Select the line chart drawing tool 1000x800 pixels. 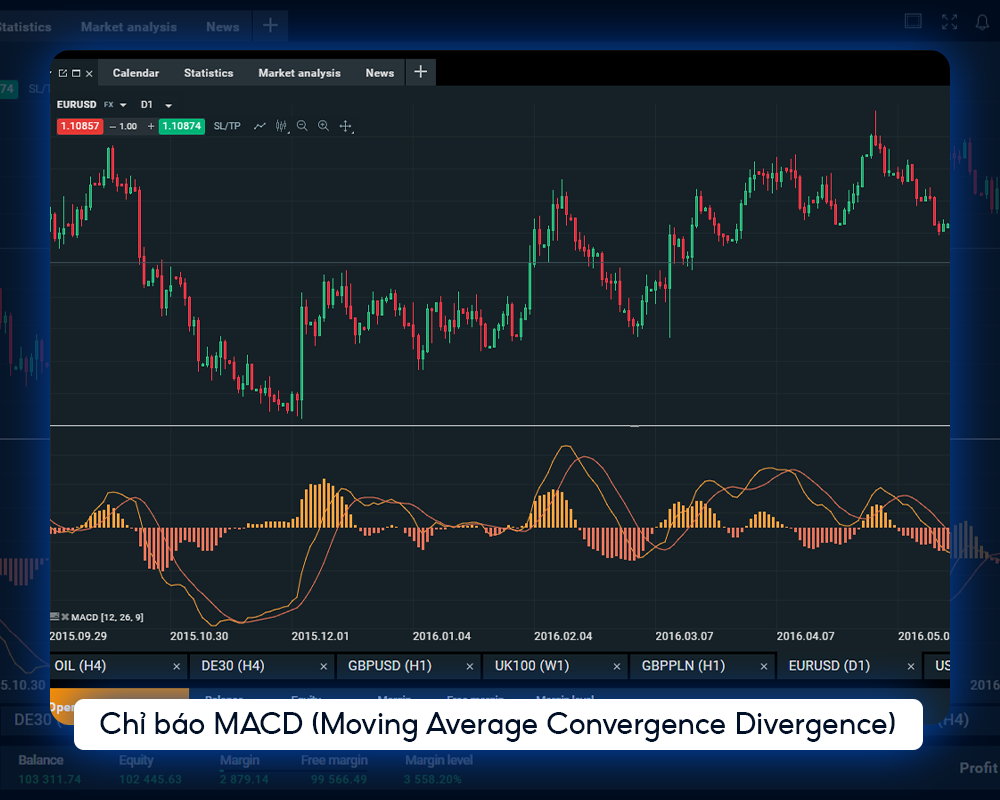pos(260,126)
